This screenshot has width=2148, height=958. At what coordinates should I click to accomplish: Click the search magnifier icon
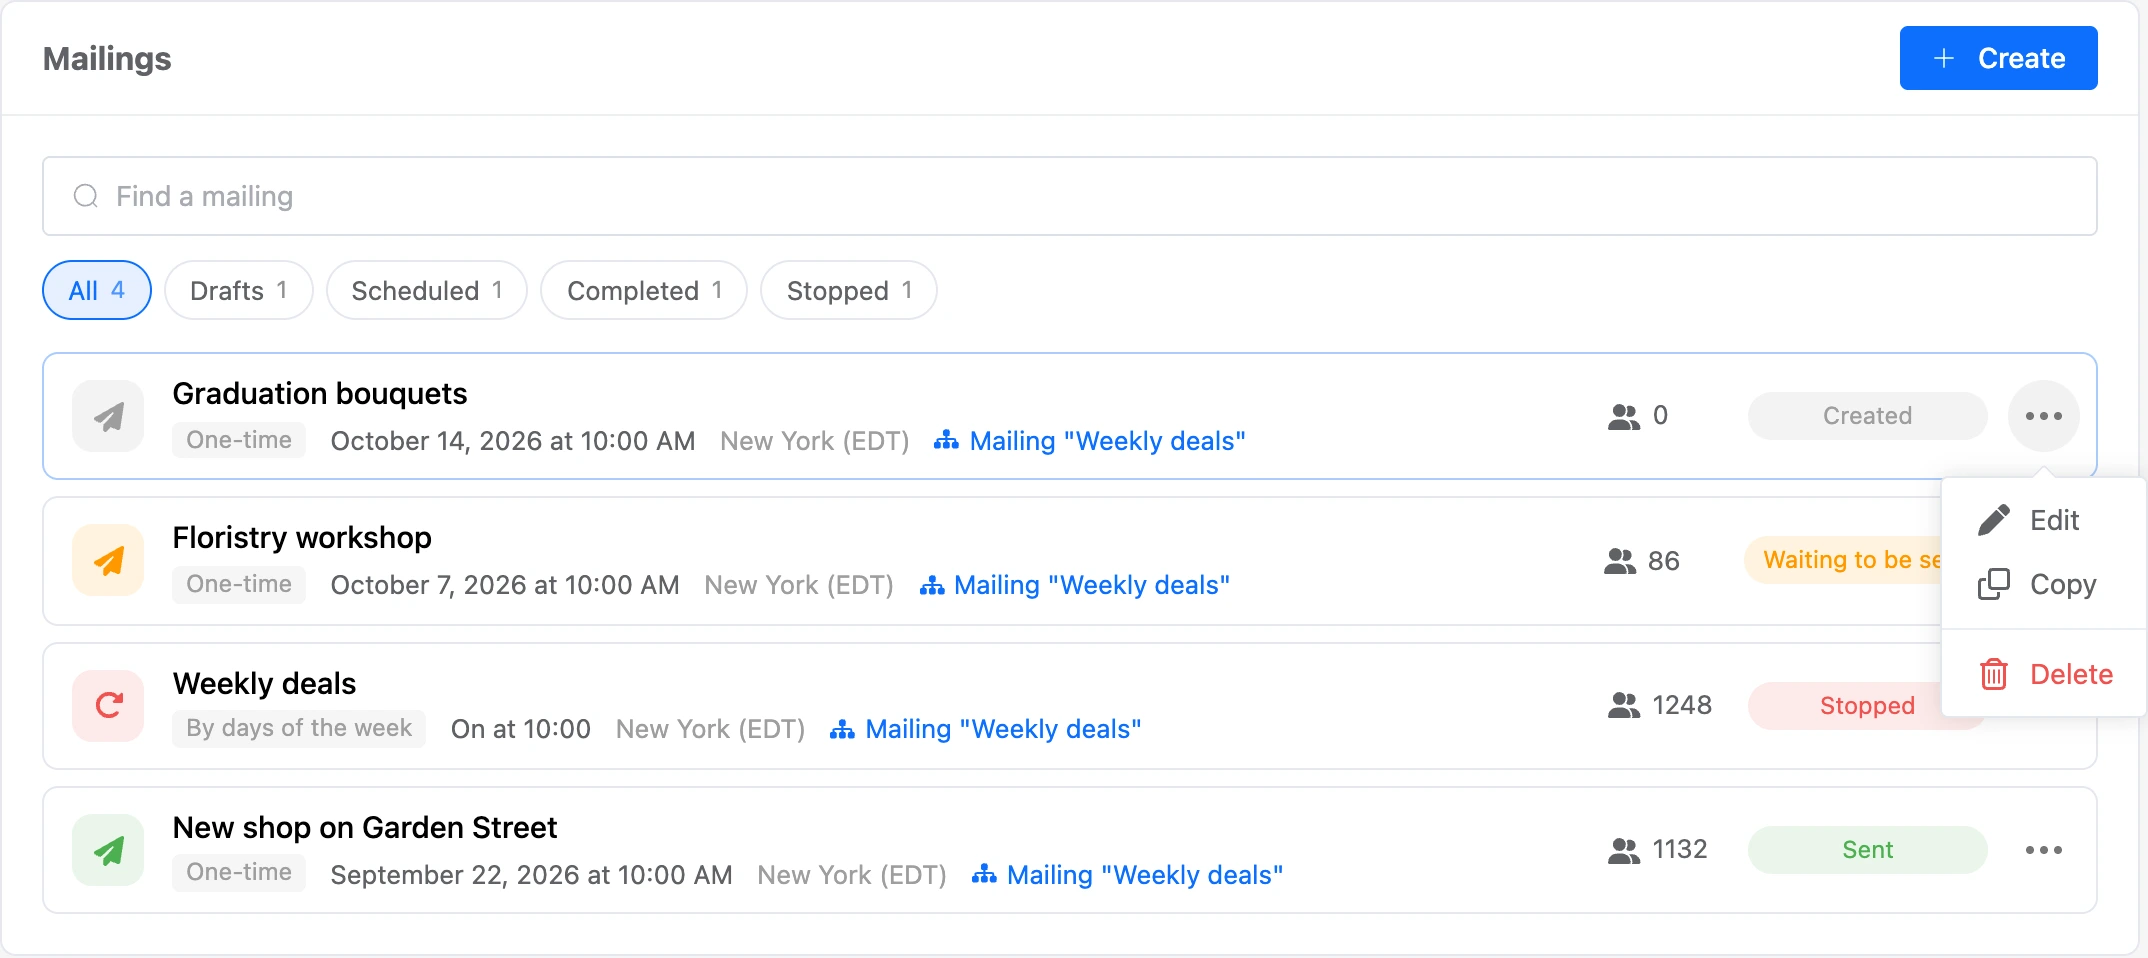click(86, 196)
